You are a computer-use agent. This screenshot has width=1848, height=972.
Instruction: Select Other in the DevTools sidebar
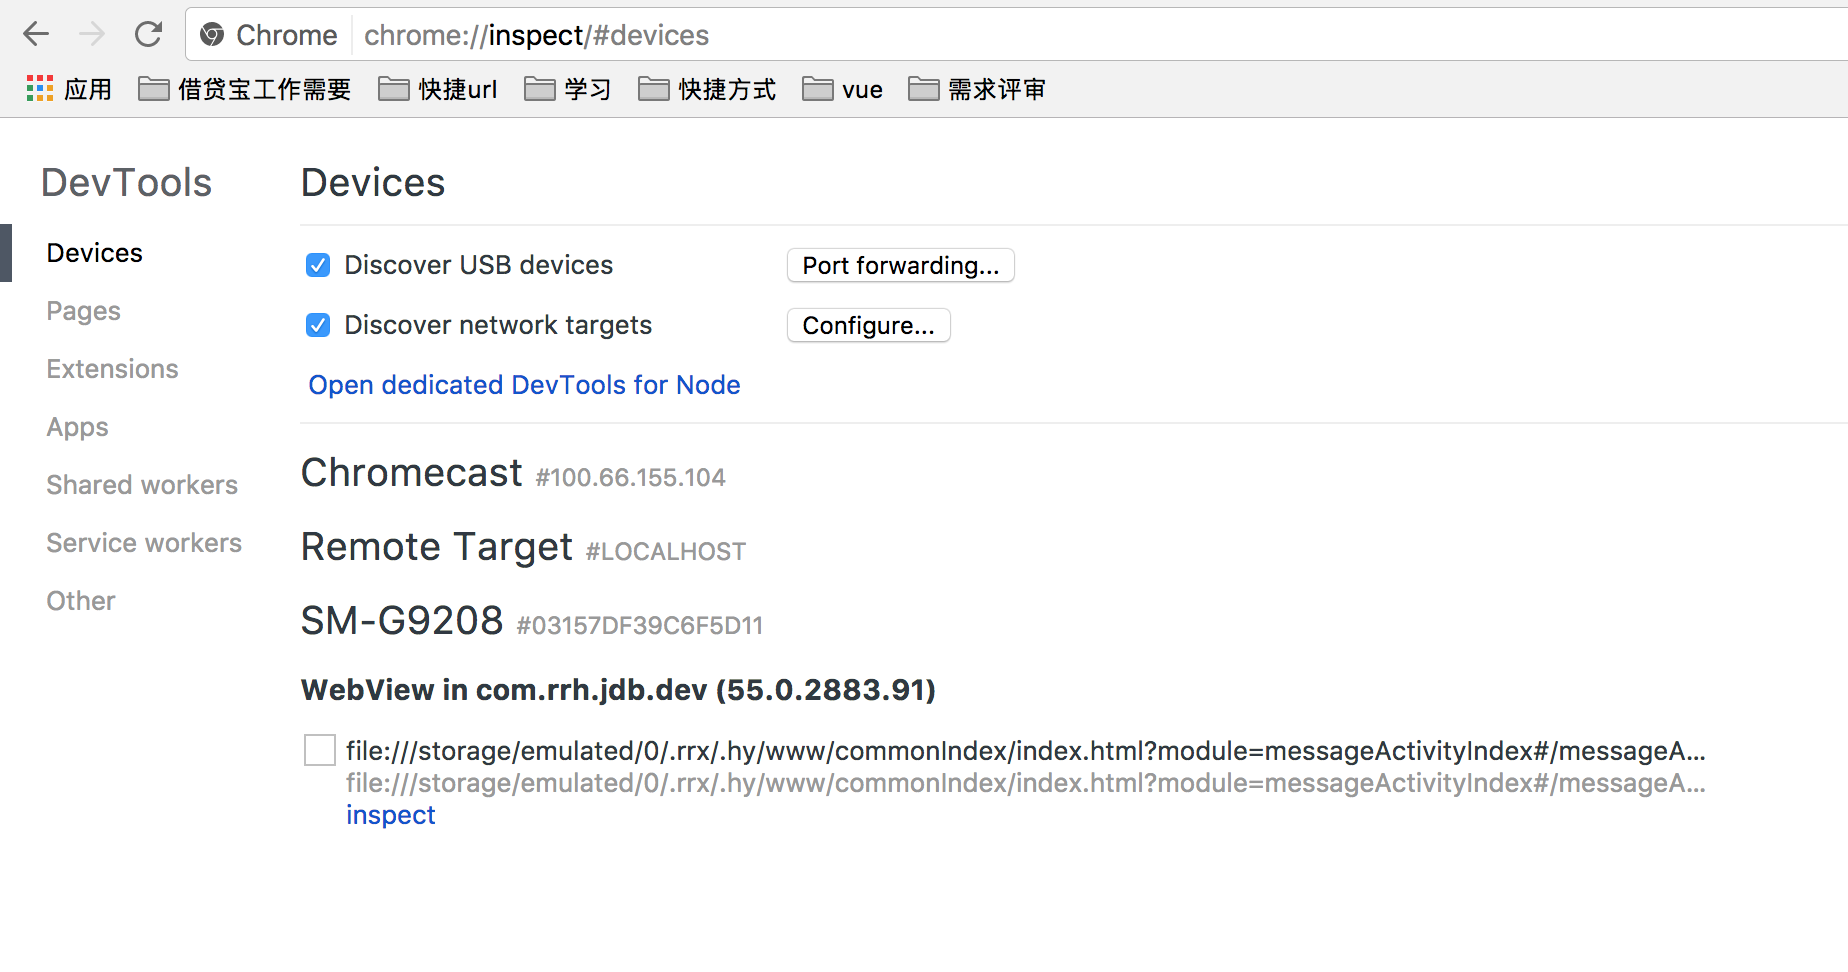pos(81,601)
